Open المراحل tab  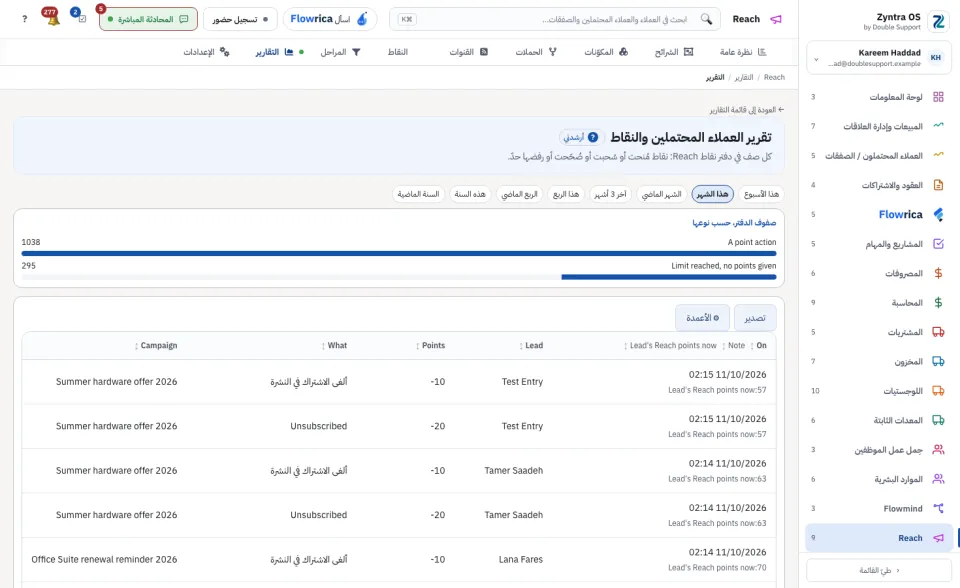point(340,52)
